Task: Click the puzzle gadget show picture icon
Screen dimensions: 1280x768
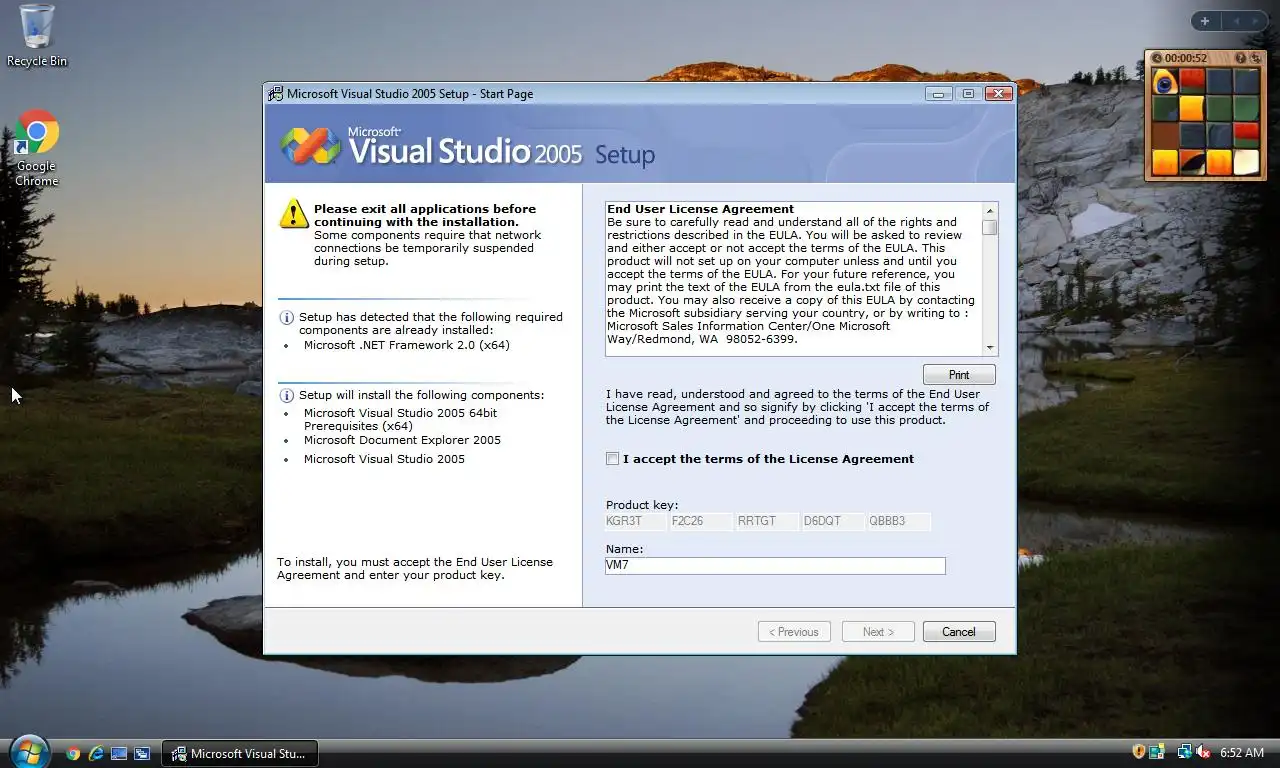Action: (x=1241, y=58)
